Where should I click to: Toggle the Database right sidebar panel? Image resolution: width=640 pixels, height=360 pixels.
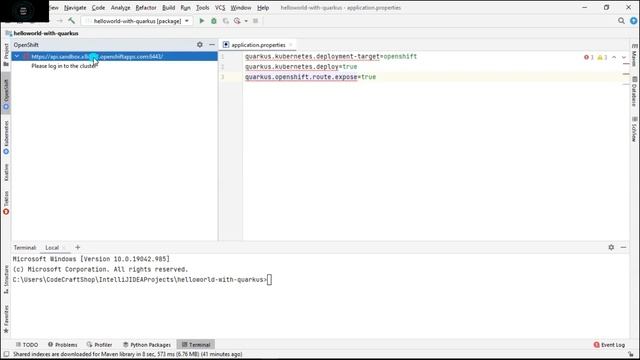[634, 91]
